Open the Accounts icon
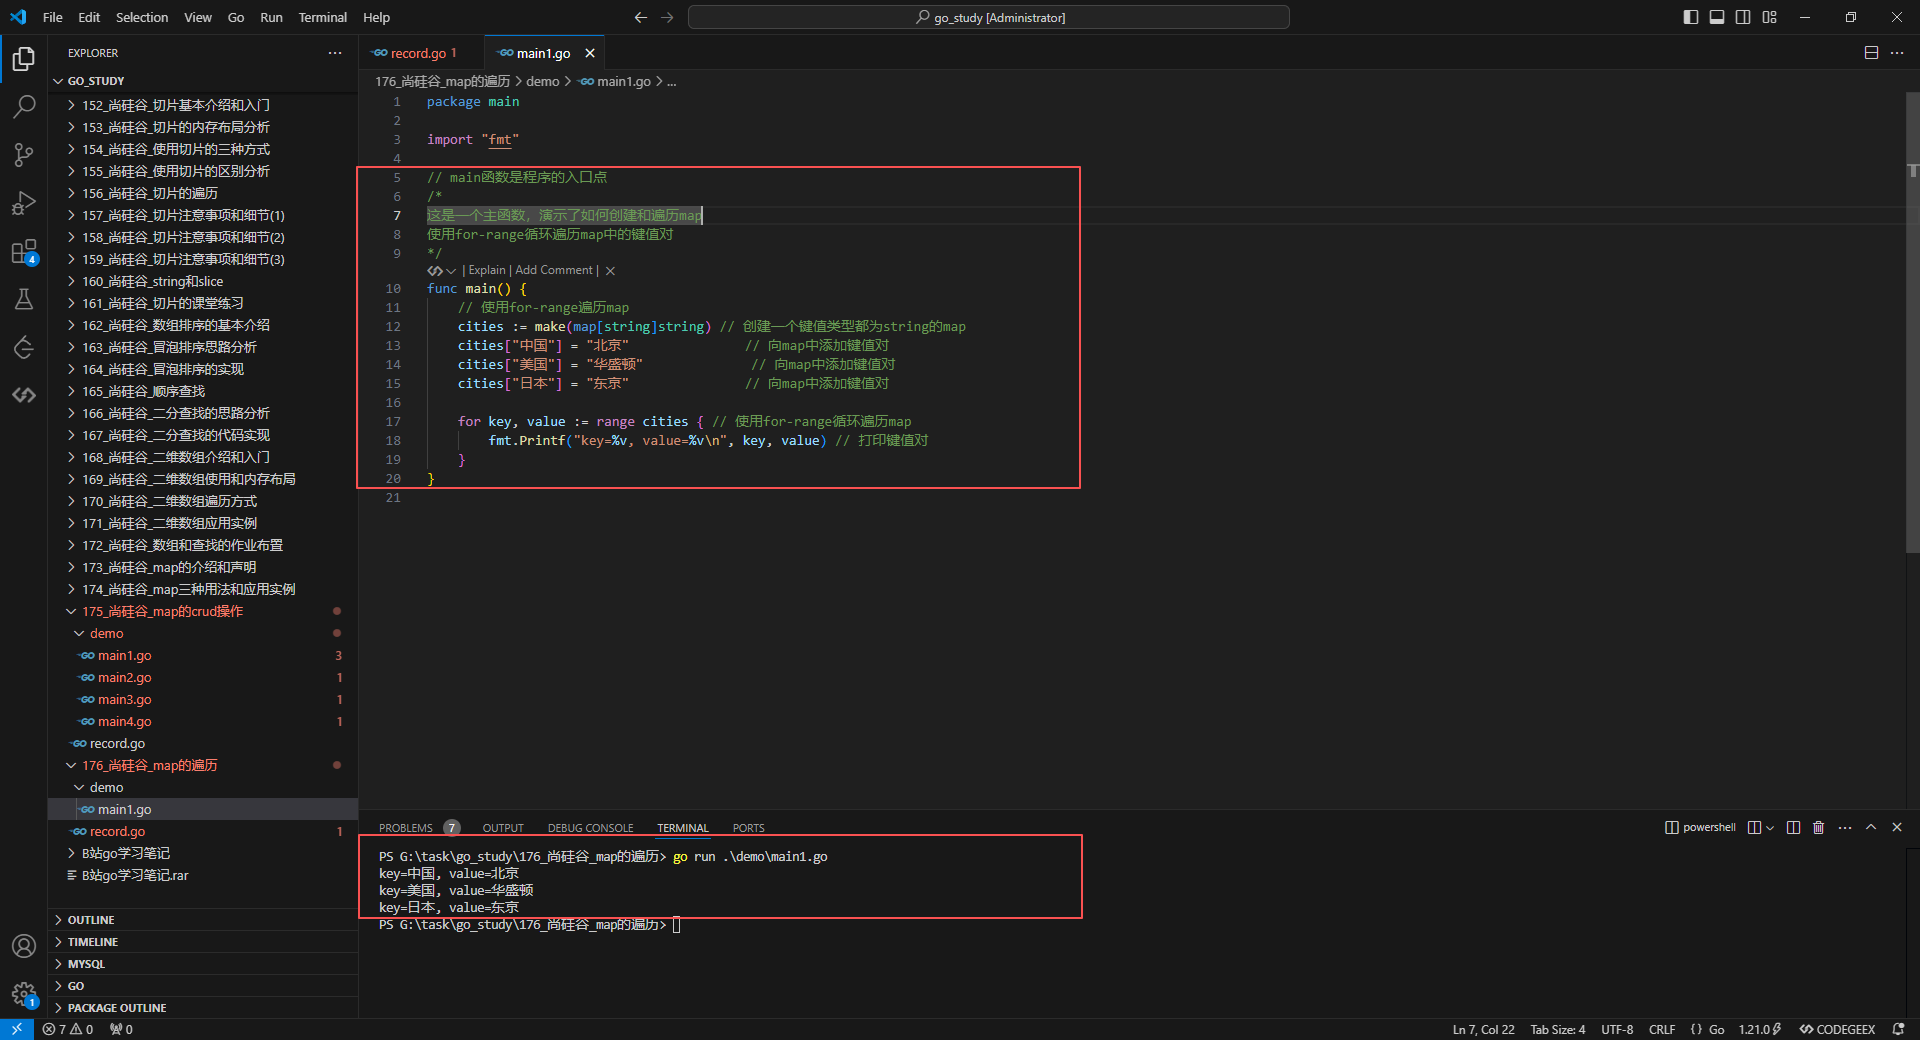The width and height of the screenshot is (1920, 1040). pos(24,946)
